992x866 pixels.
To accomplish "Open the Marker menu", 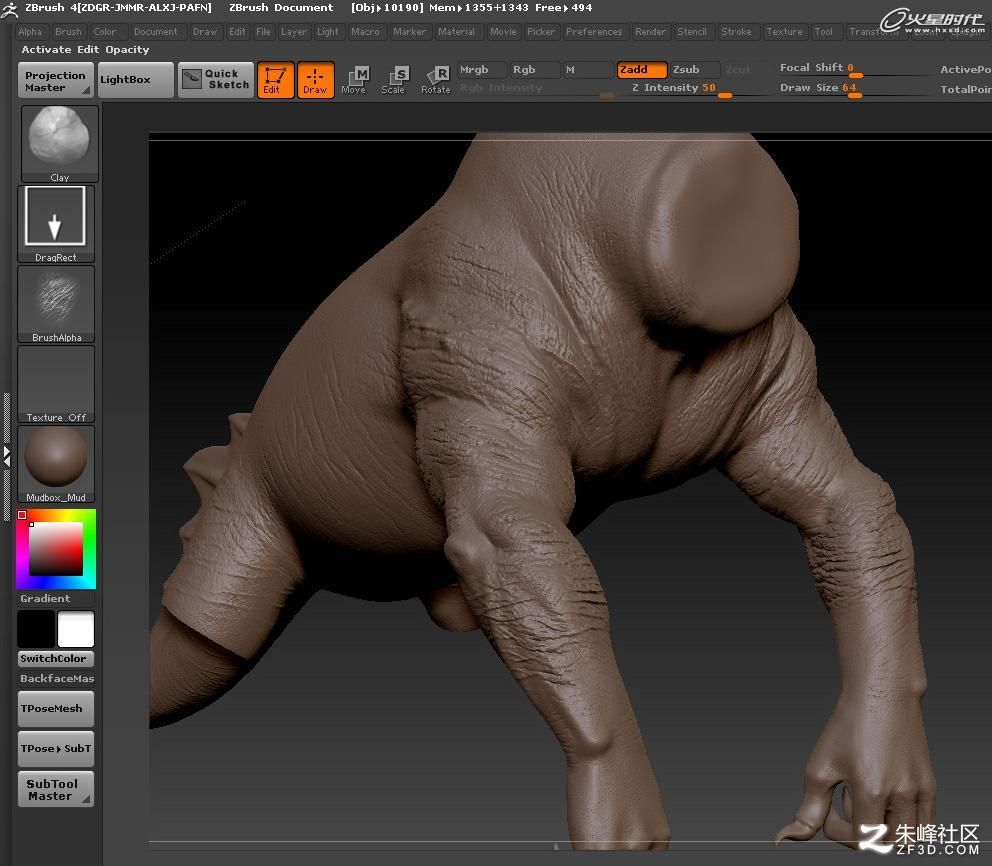I will [409, 32].
